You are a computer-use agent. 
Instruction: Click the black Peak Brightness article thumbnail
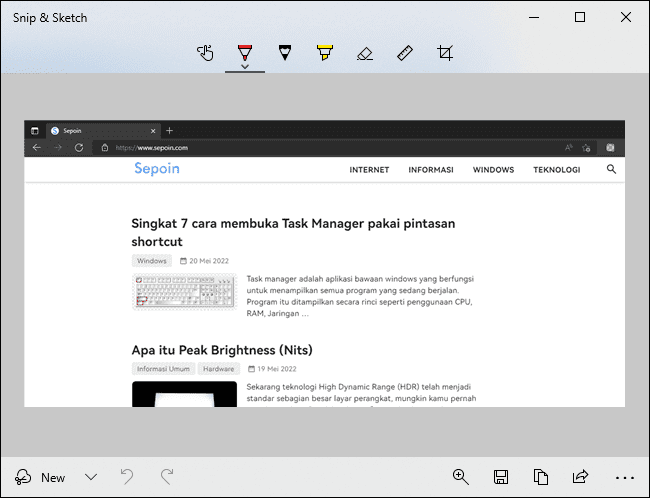pyautogui.click(x=184, y=394)
